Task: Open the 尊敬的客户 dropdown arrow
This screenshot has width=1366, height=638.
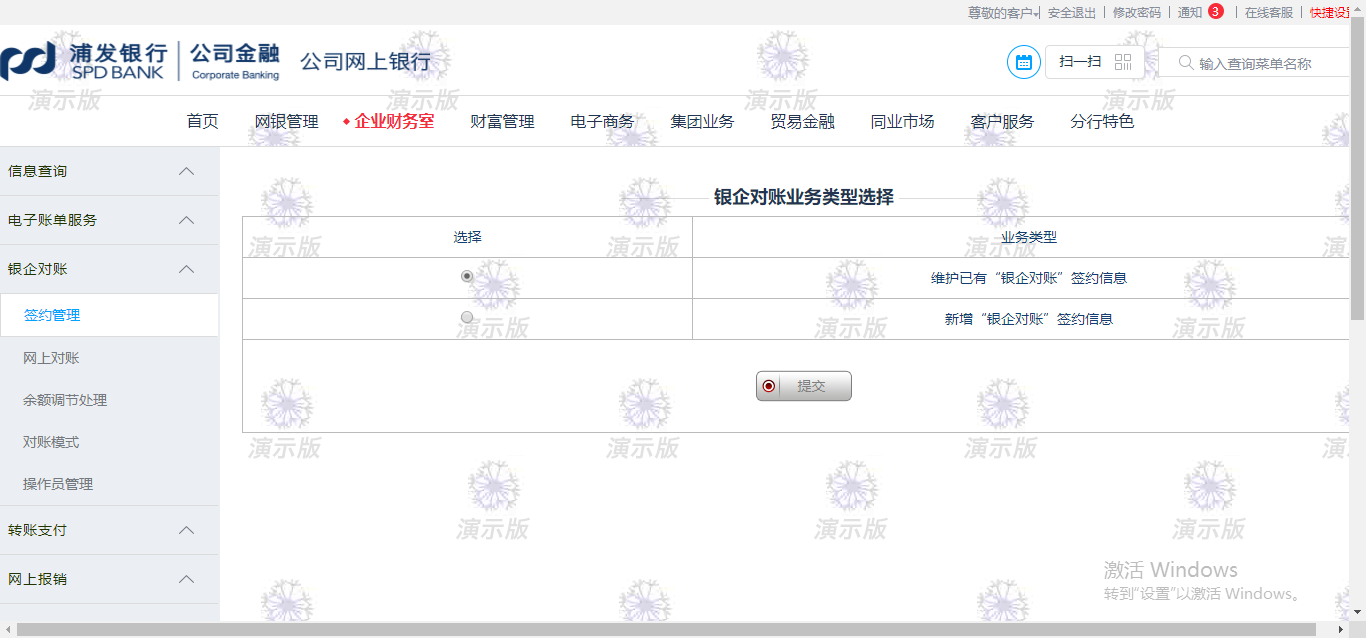Action: pyautogui.click(x=1037, y=13)
